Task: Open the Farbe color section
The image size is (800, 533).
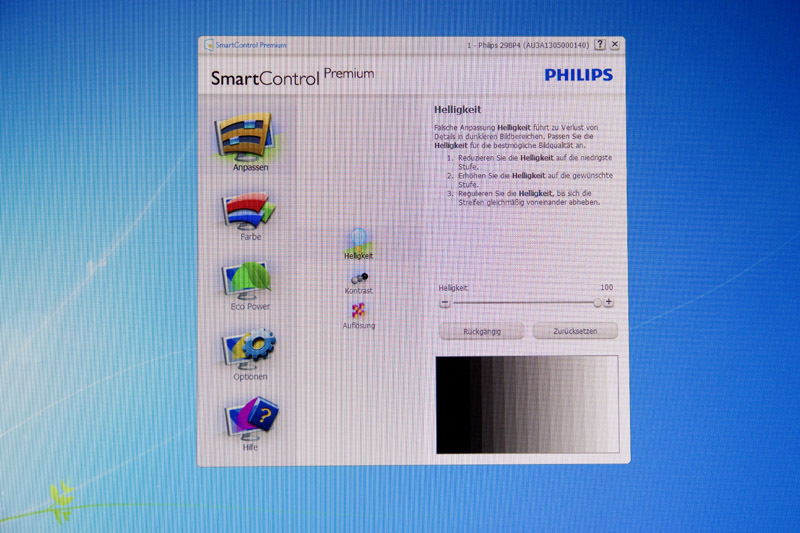Action: pyautogui.click(x=249, y=211)
